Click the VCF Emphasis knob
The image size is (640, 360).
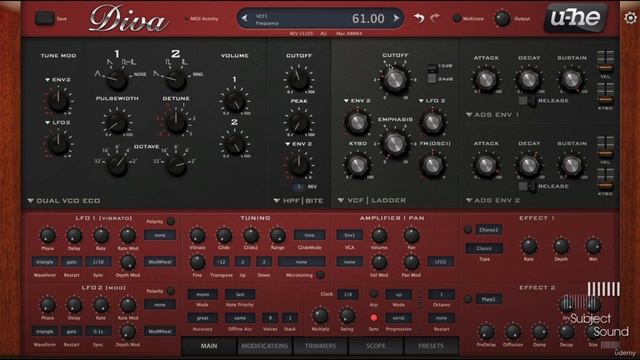click(x=395, y=144)
